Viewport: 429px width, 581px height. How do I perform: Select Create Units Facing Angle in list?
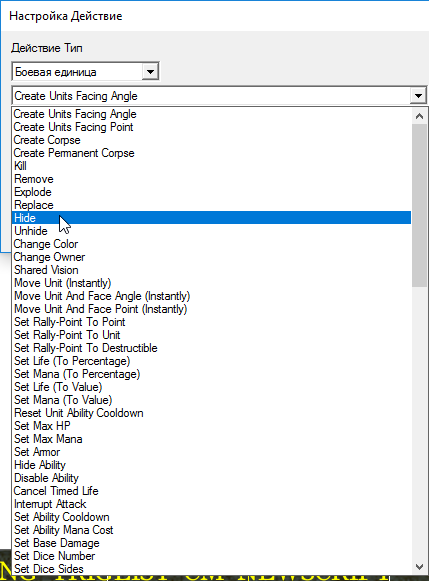212,114
